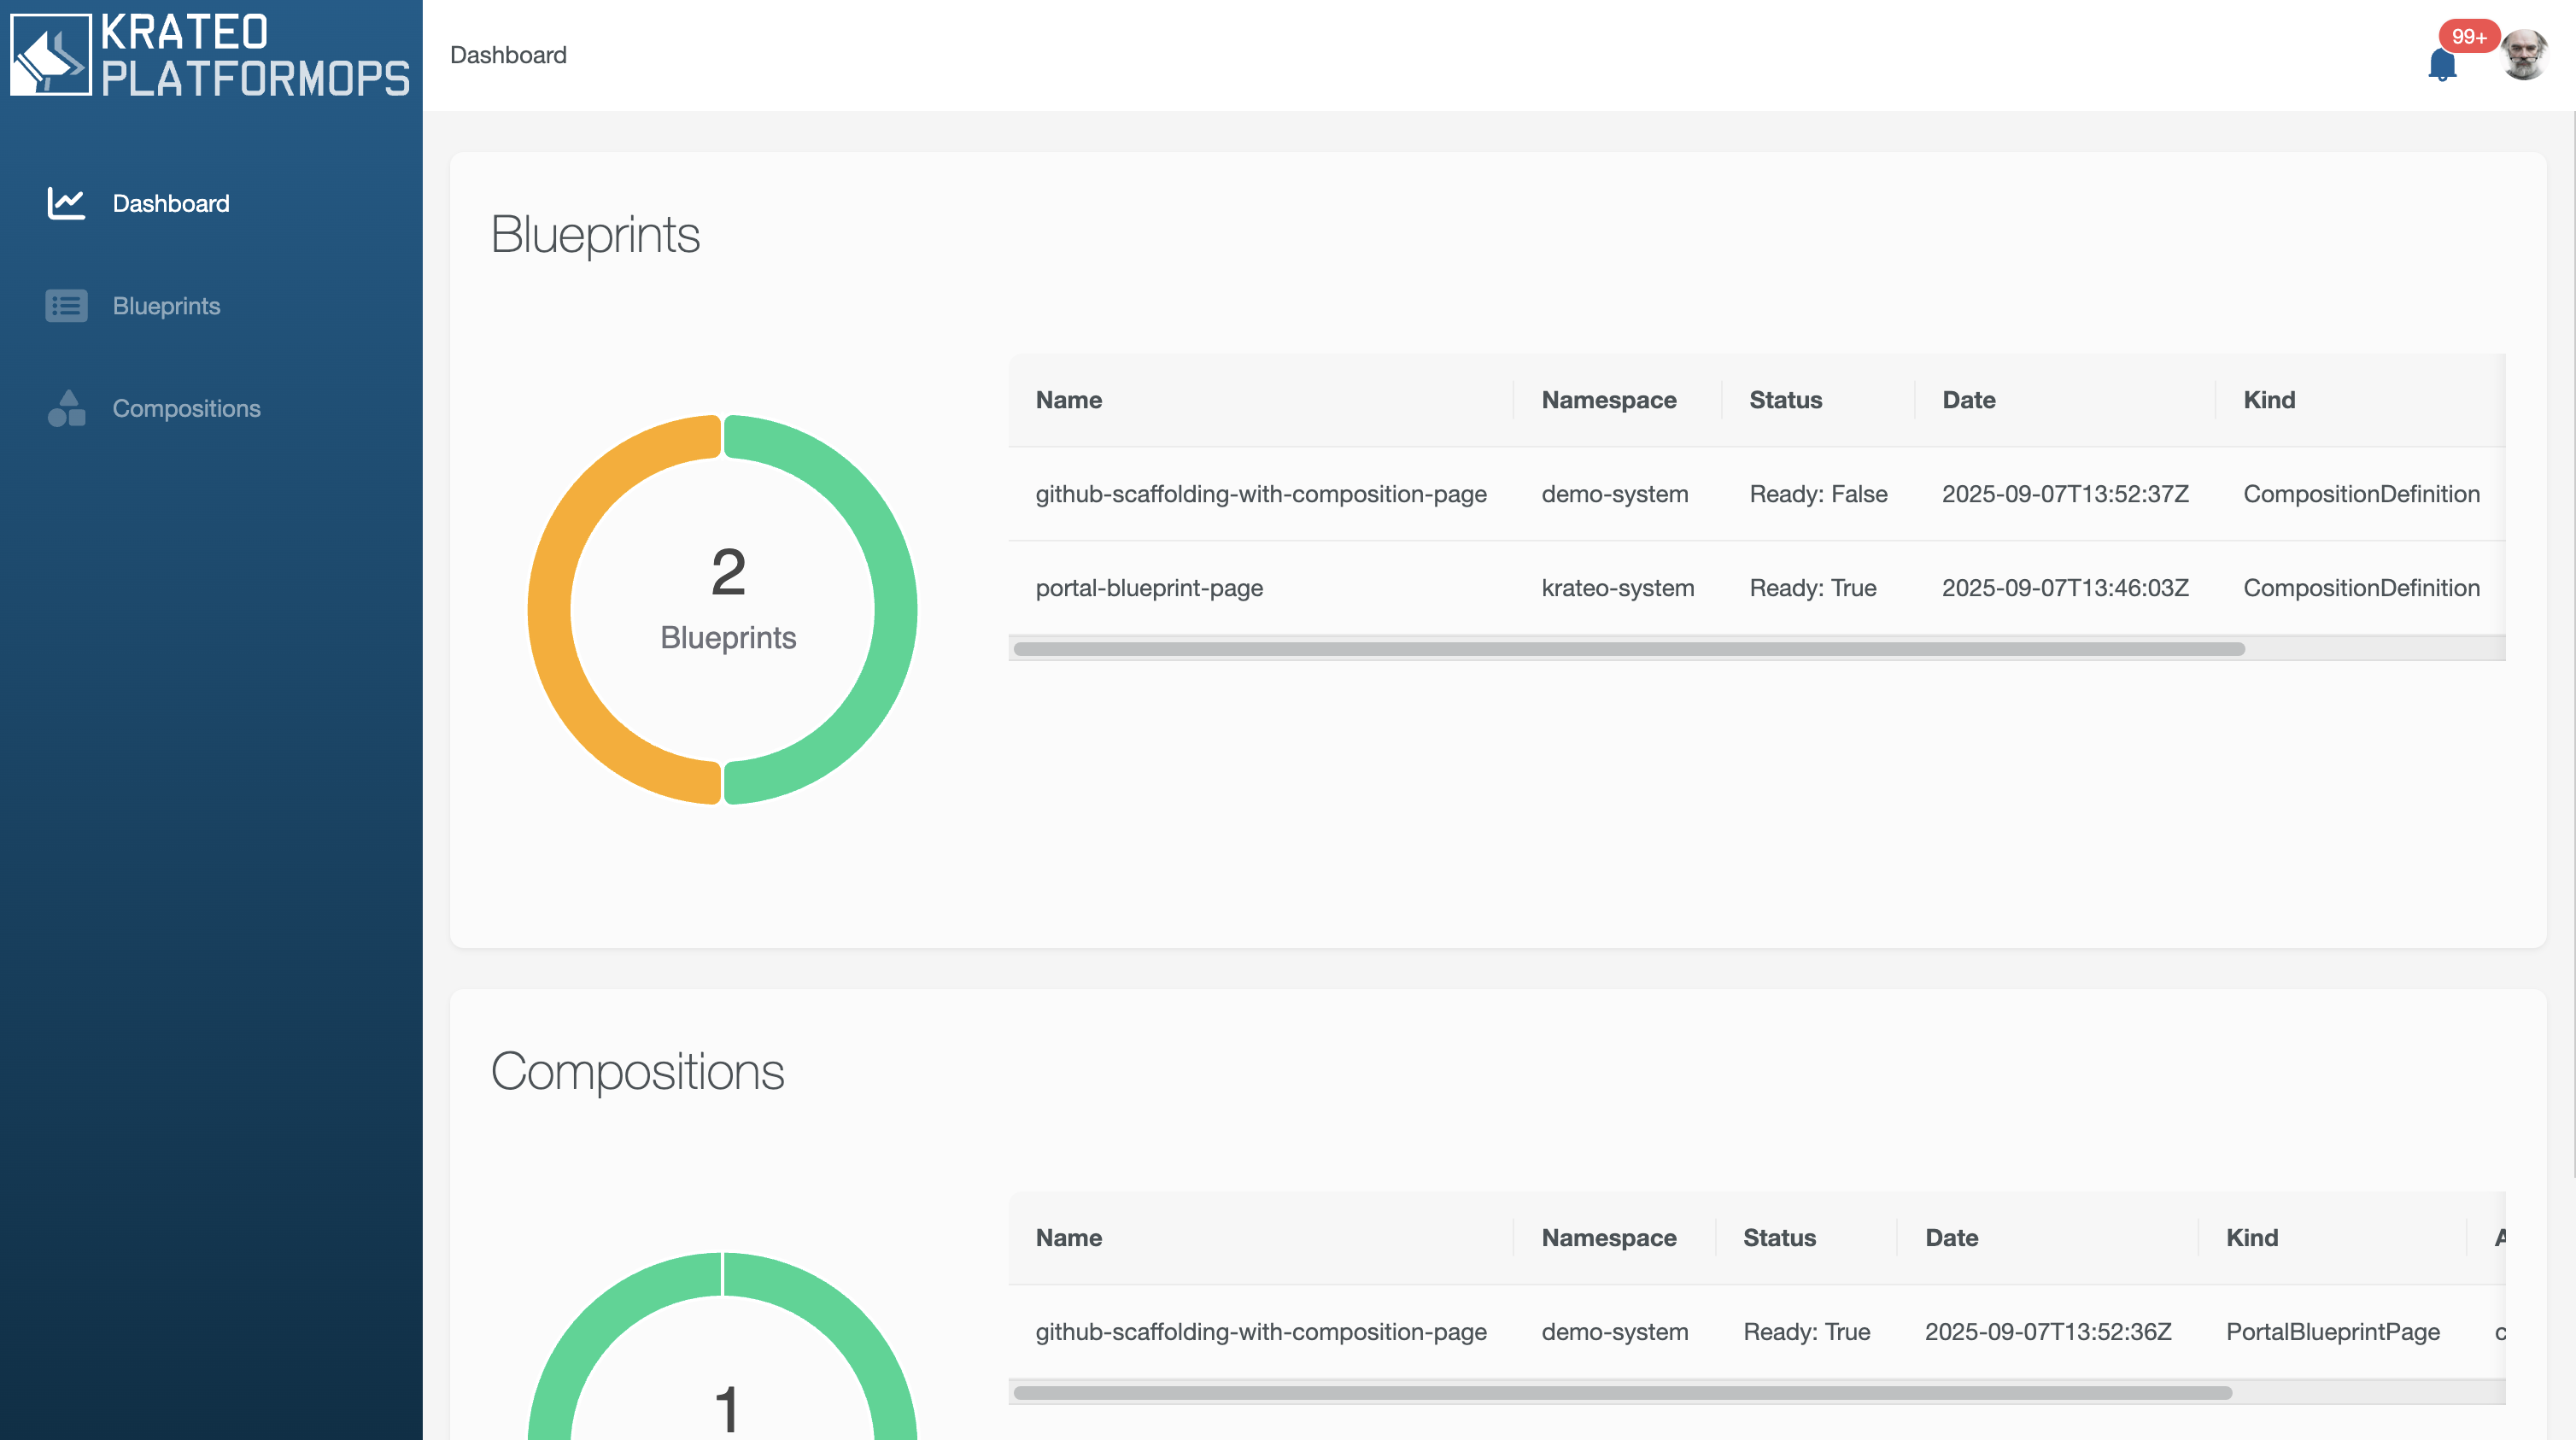The image size is (2576, 1440).
Task: Select the Dashboard chart icon in sidebar
Action: tap(67, 204)
